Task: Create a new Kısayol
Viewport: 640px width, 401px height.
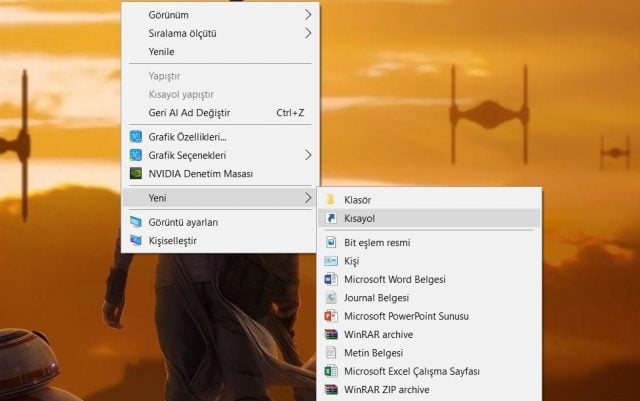Action: click(x=429, y=218)
